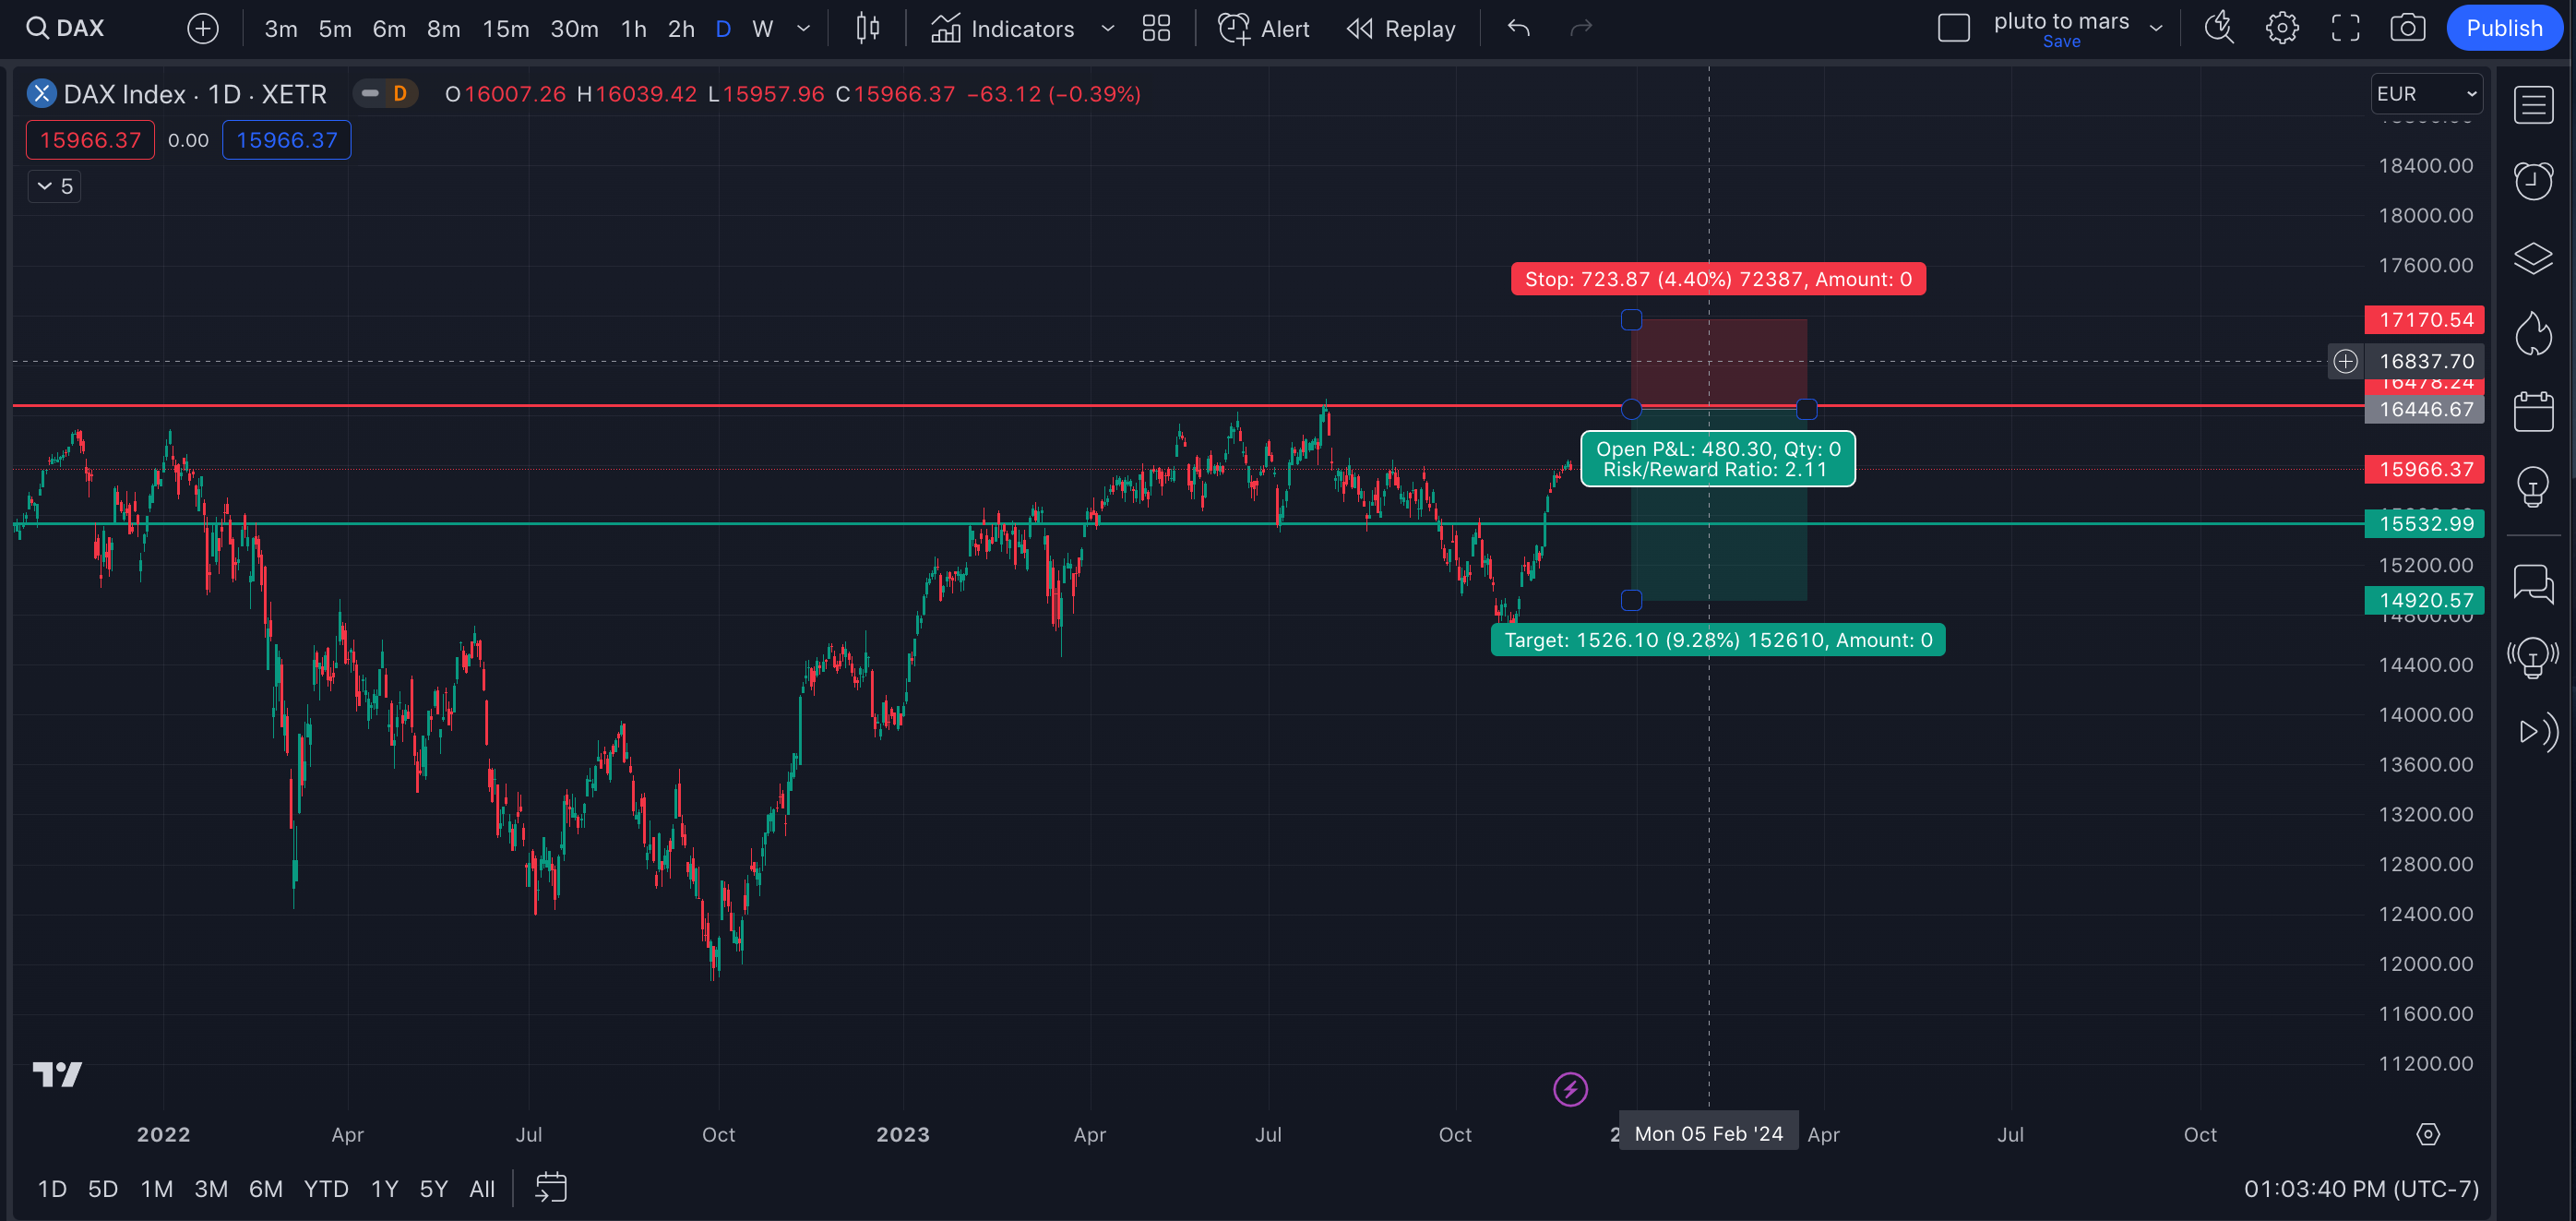Viewport: 2576px width, 1221px height.
Task: Expand the collapsed 5 indicators legend
Action: (54, 186)
